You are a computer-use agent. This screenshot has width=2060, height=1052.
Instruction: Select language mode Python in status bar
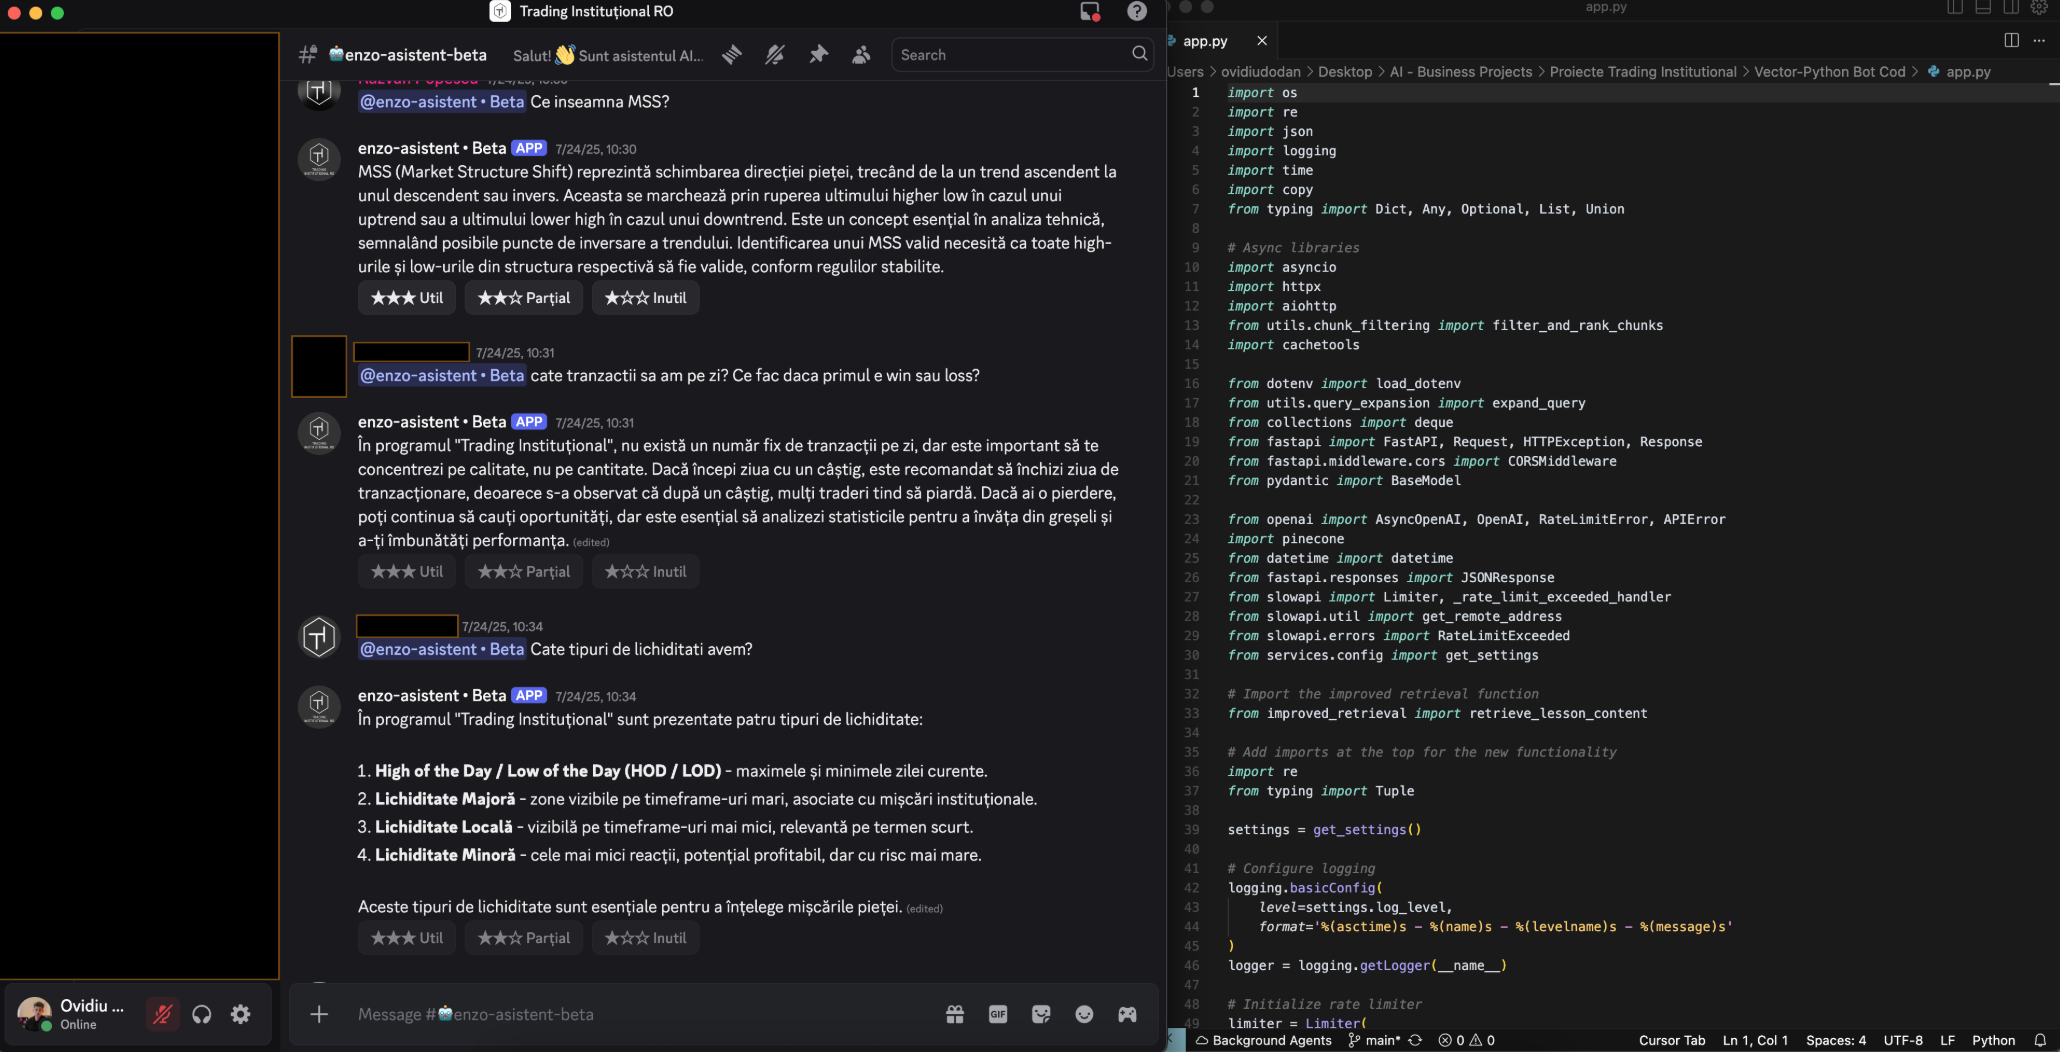coord(1993,1040)
